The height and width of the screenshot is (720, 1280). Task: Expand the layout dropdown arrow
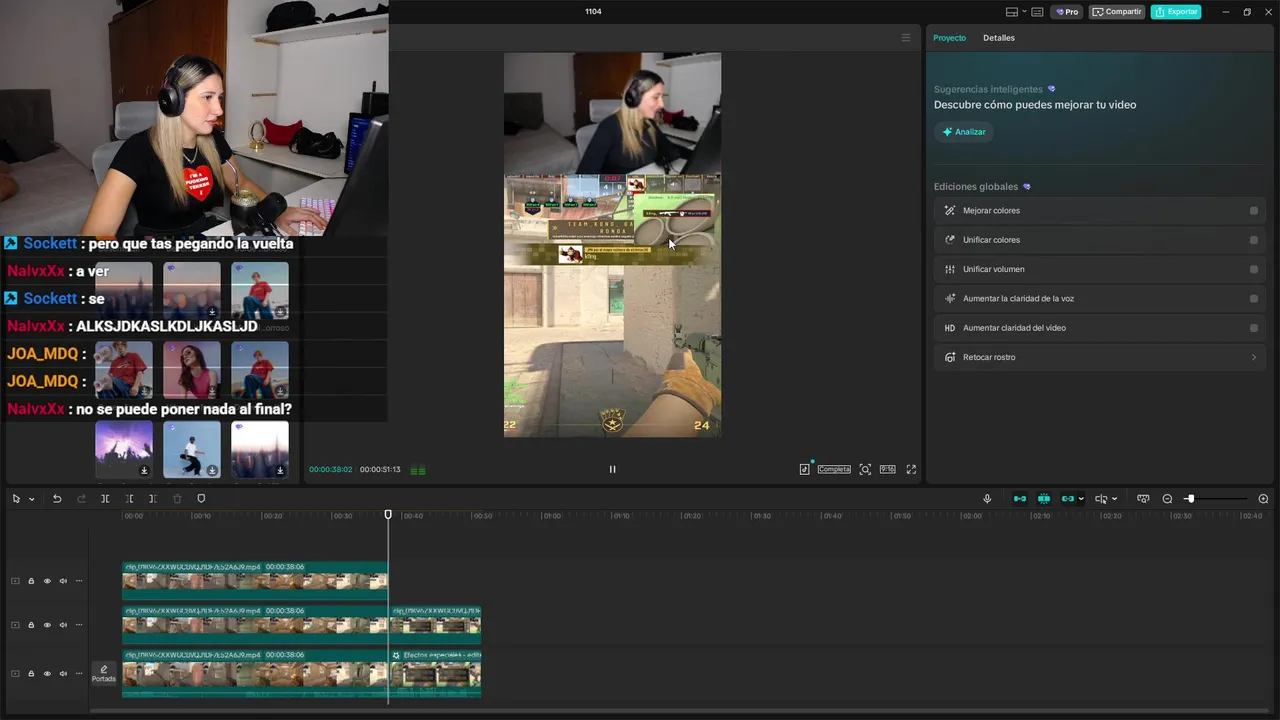1022,12
